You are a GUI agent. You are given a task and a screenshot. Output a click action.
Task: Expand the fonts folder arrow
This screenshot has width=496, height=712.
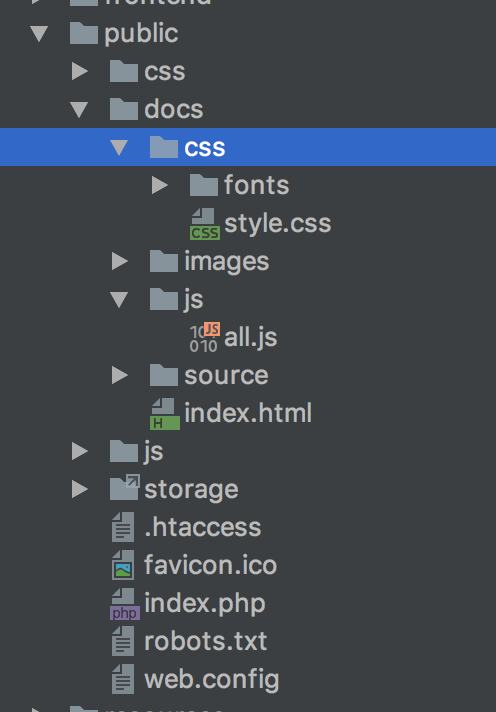tap(159, 185)
